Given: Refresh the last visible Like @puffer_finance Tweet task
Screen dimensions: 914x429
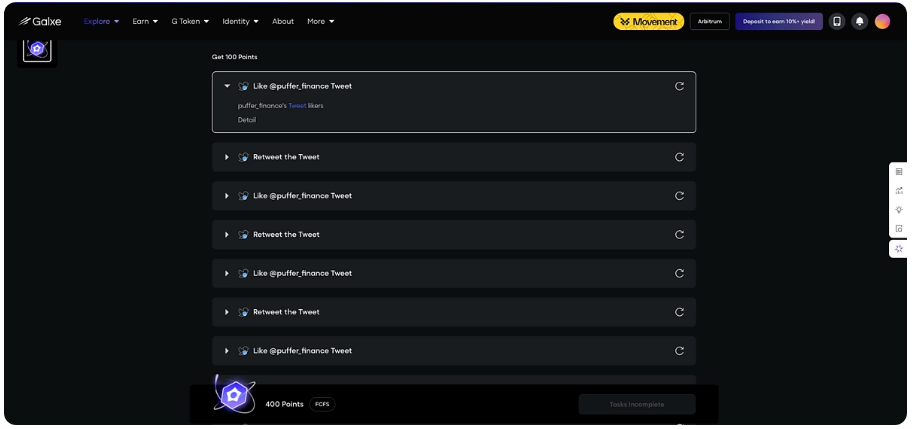Looking at the screenshot, I should pos(679,351).
